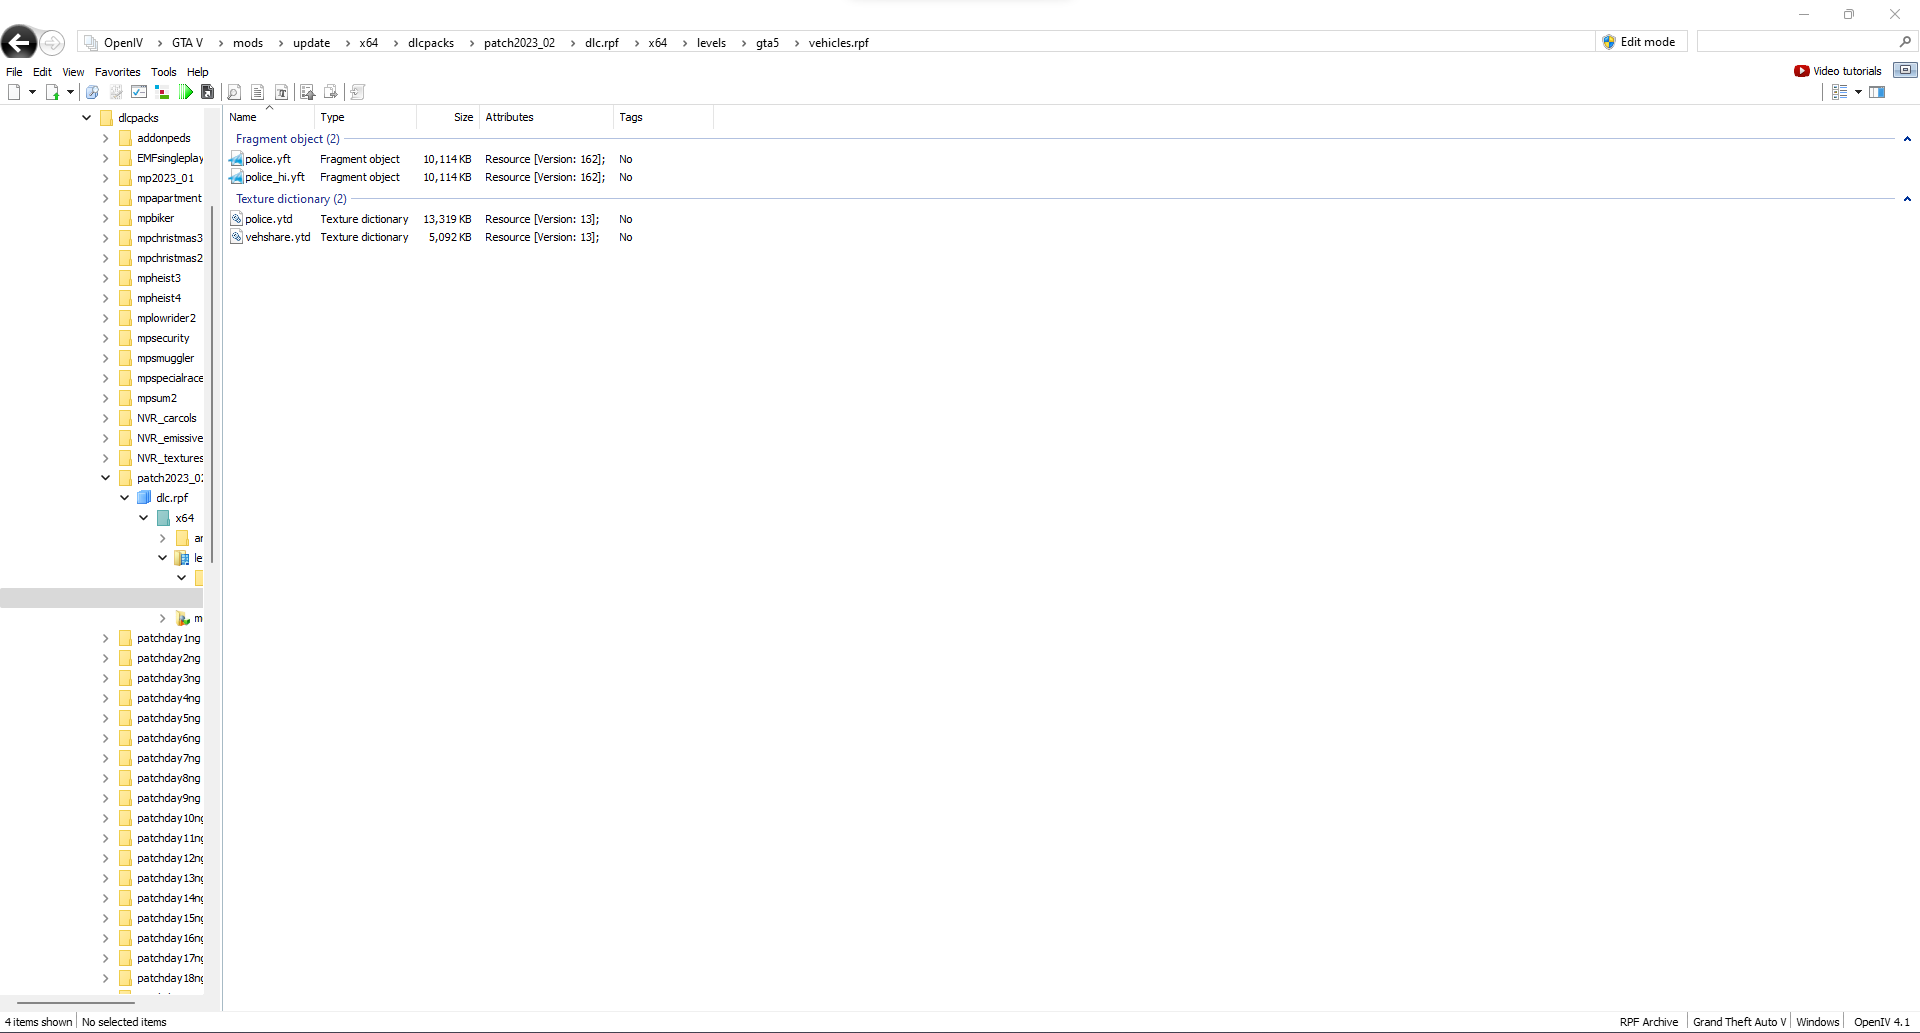
Task: Navigate forward with the forward arrow
Action: [x=53, y=42]
